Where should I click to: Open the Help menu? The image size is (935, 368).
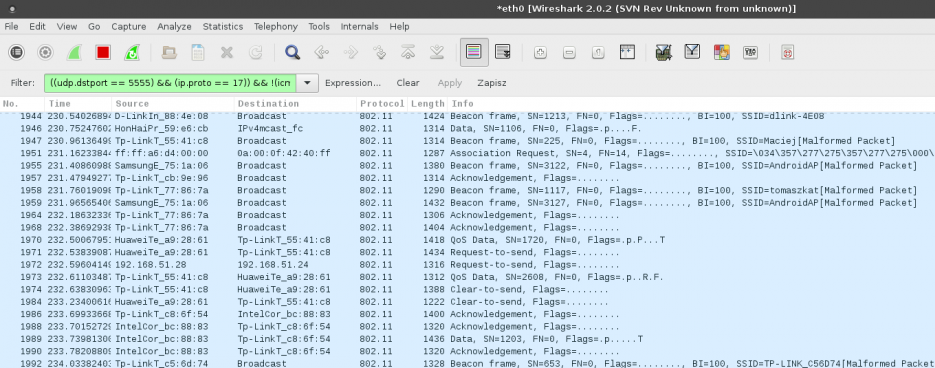[x=399, y=26]
